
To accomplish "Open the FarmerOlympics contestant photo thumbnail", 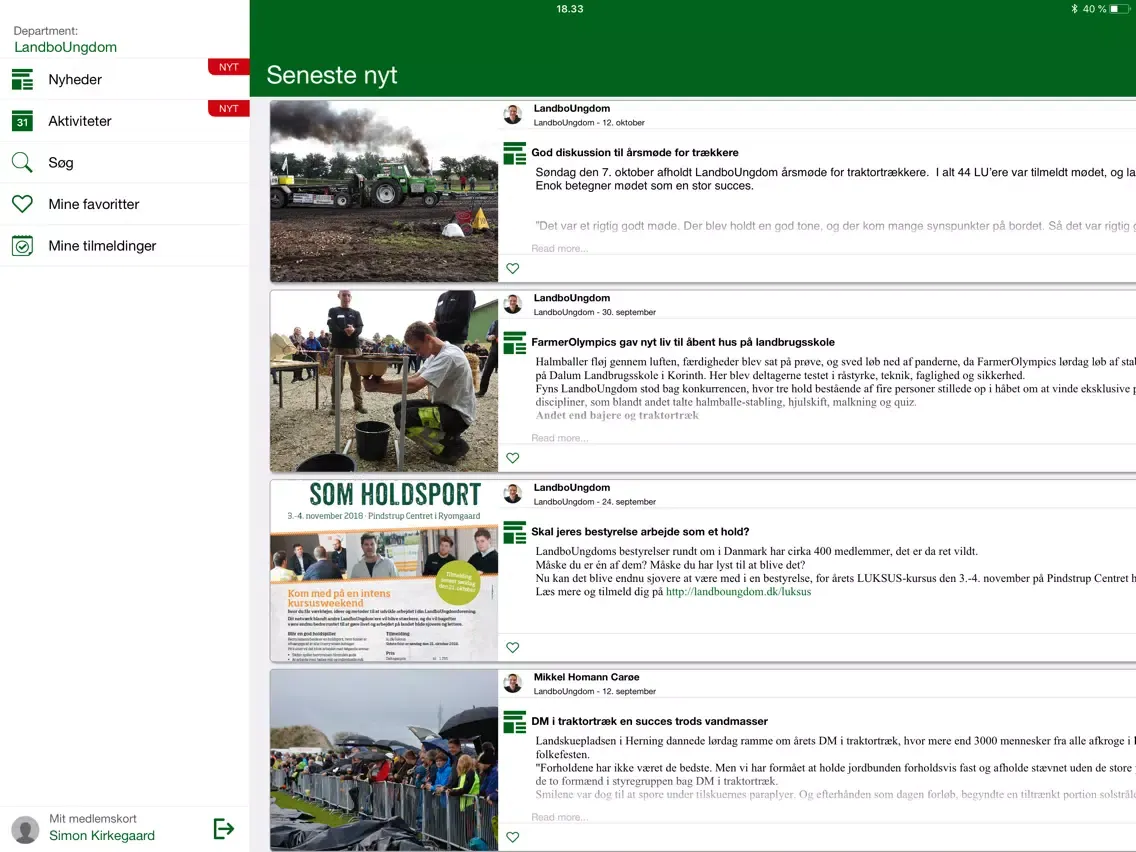I will click(384, 381).
